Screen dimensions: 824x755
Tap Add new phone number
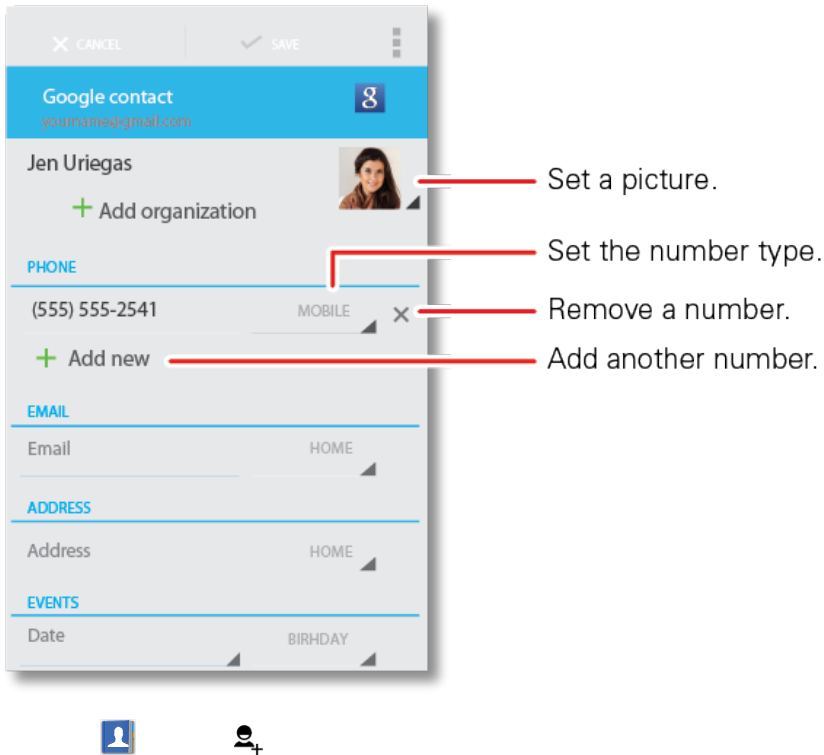point(93,359)
